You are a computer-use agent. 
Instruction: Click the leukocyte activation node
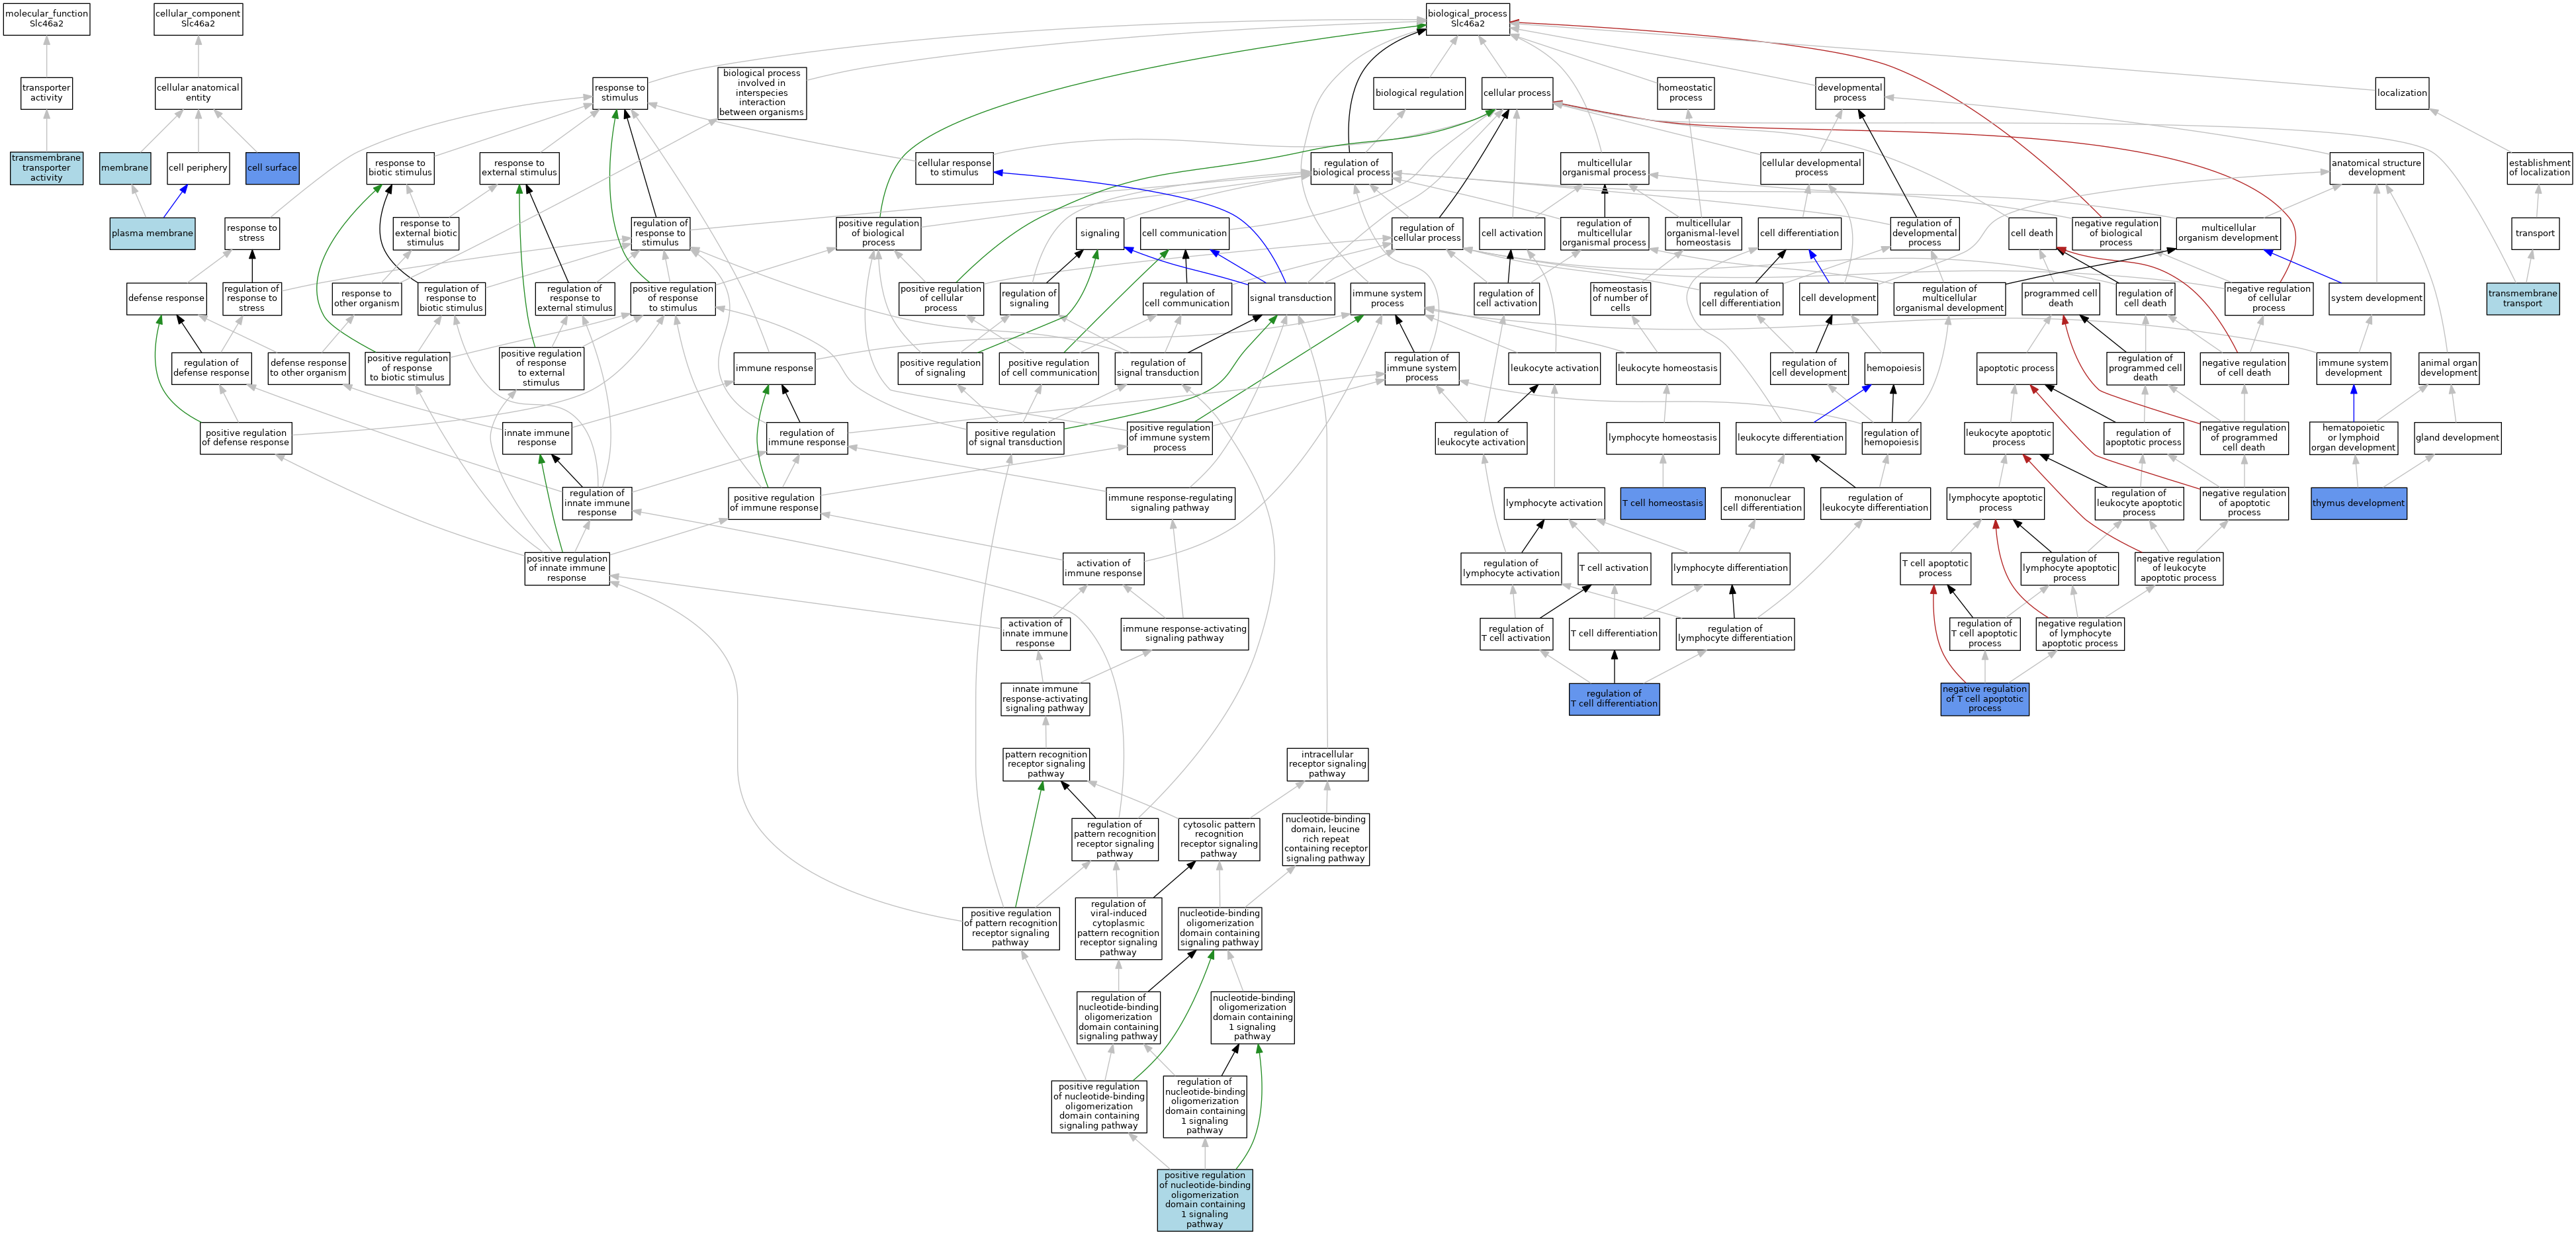pyautogui.click(x=1554, y=368)
